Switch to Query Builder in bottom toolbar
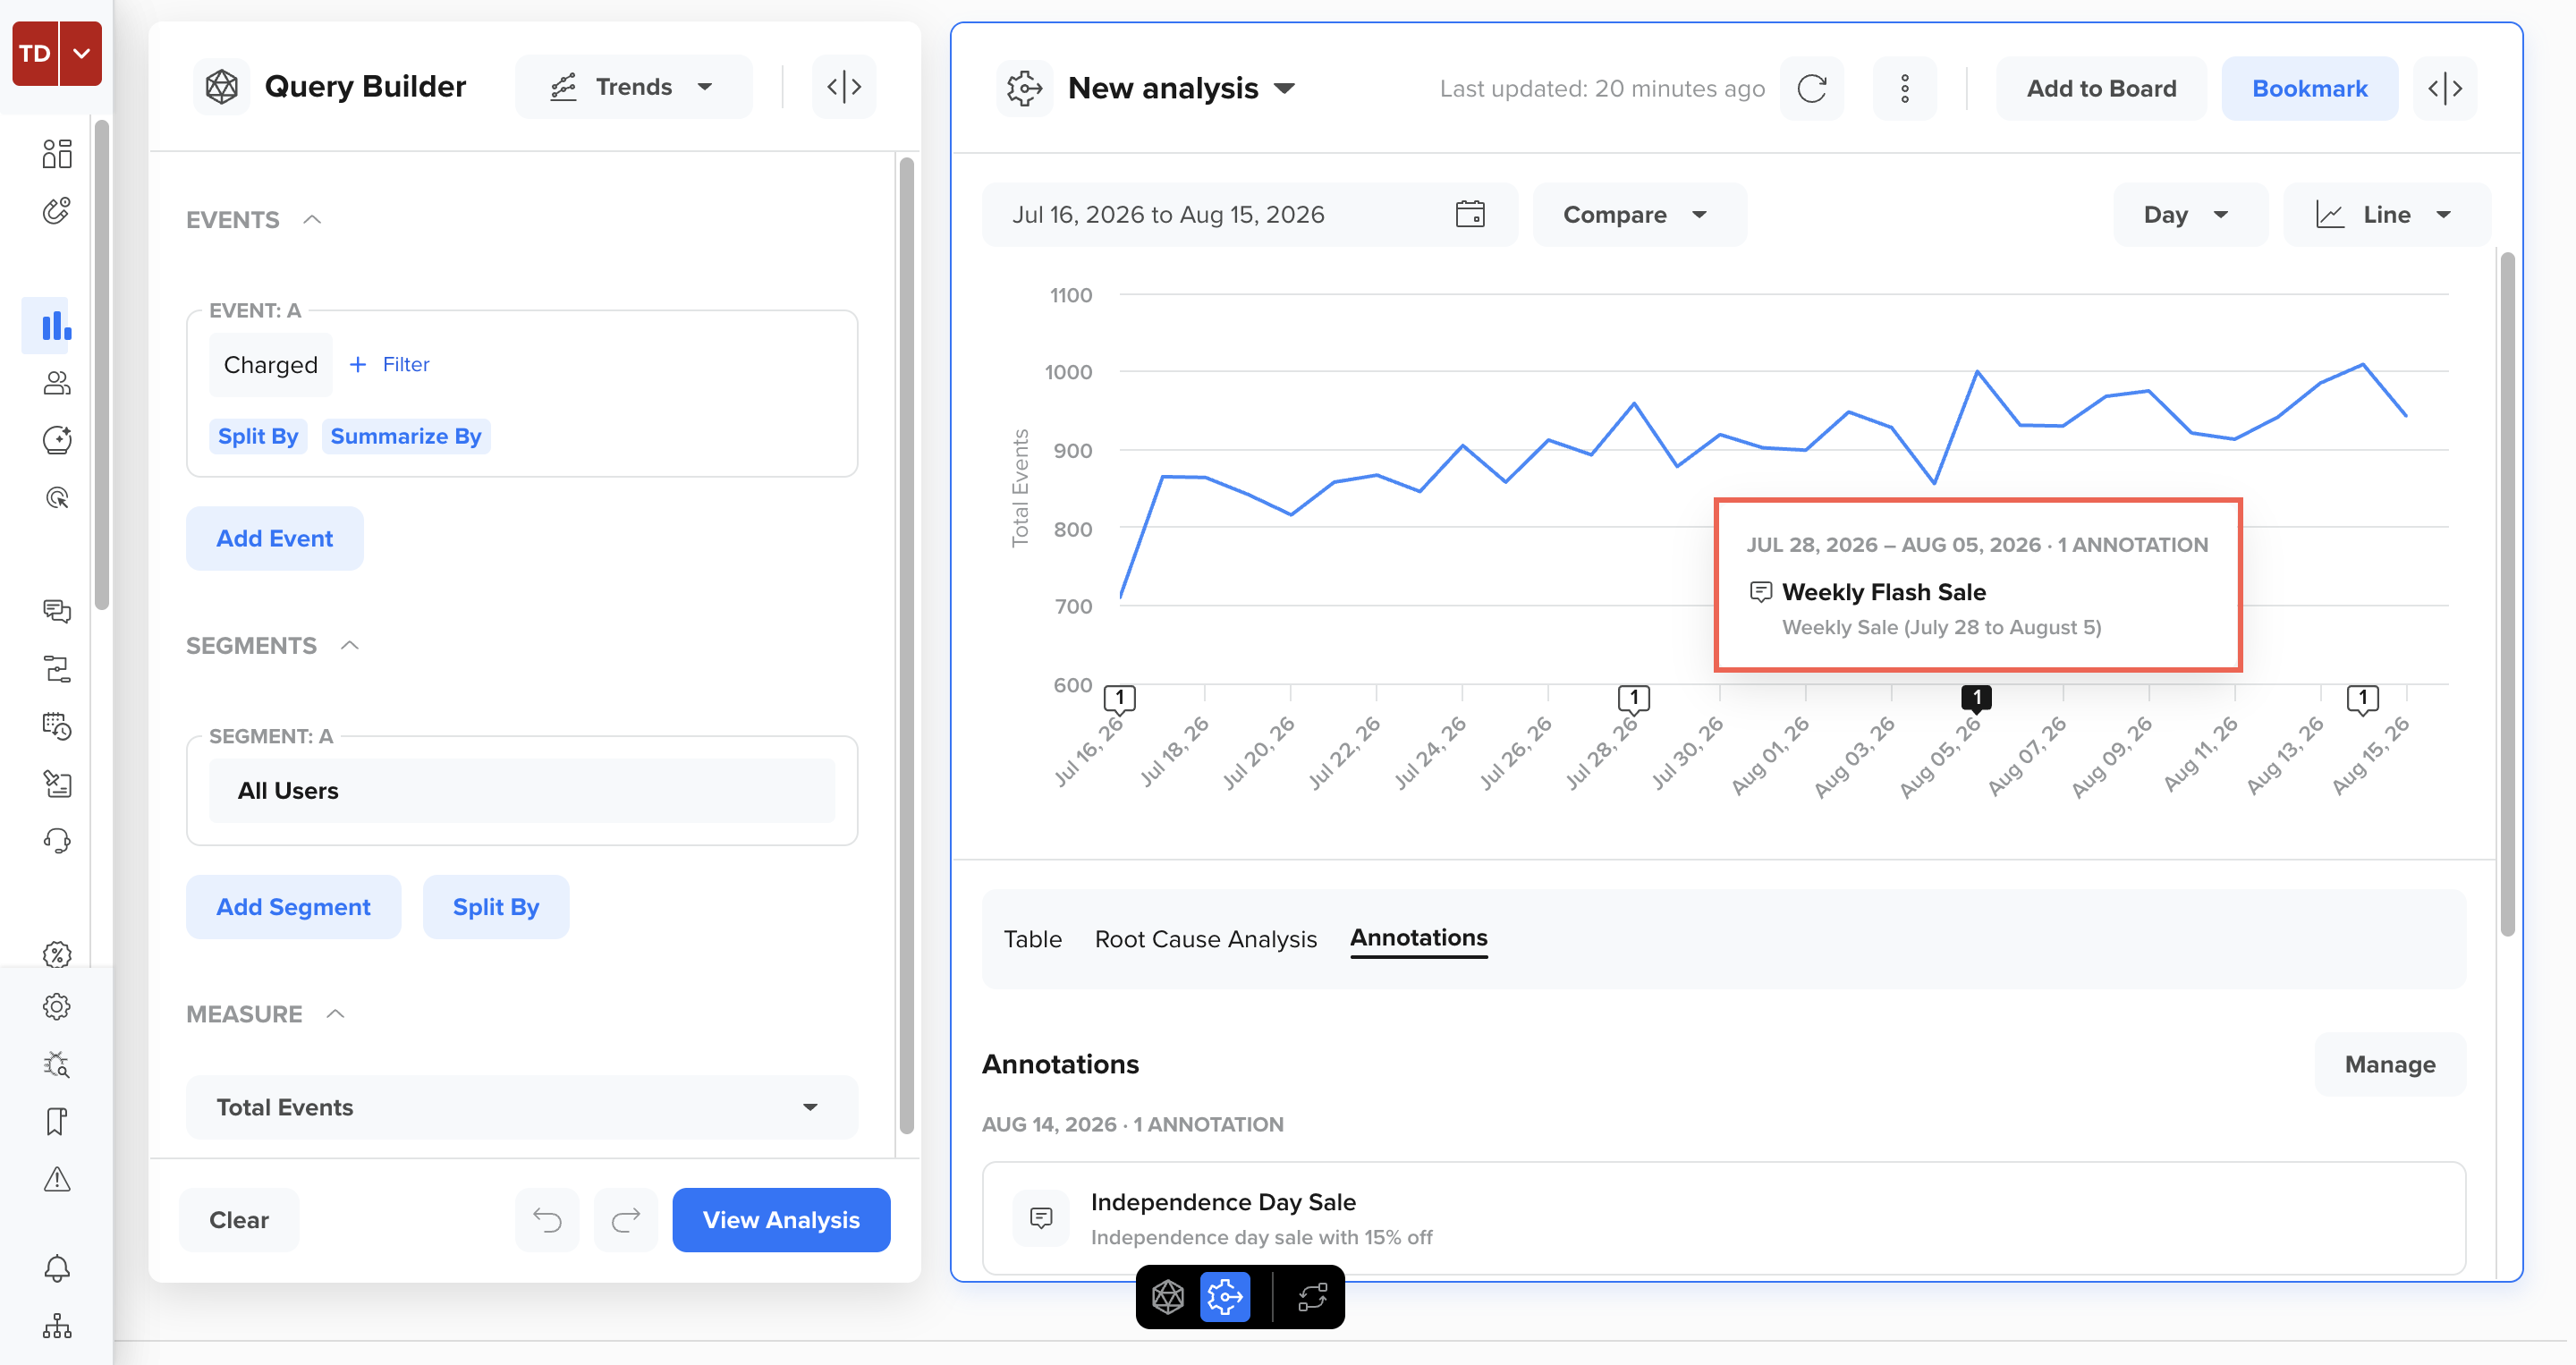 click(1168, 1297)
